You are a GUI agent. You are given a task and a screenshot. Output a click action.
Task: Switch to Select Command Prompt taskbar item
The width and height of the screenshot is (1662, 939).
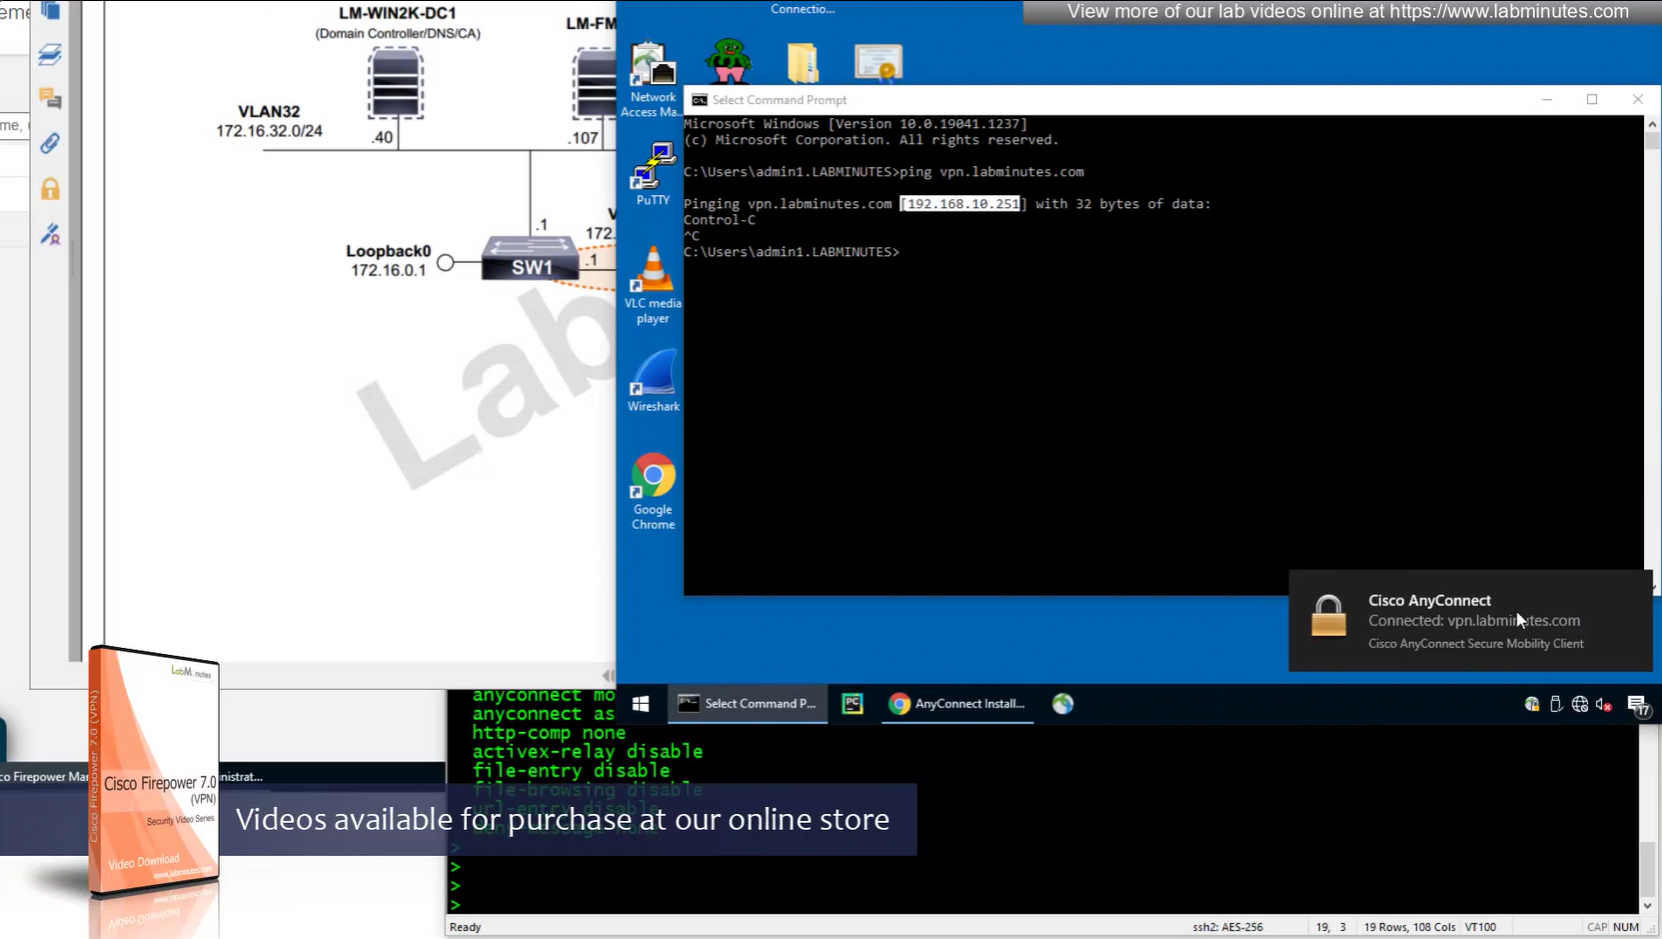point(748,704)
